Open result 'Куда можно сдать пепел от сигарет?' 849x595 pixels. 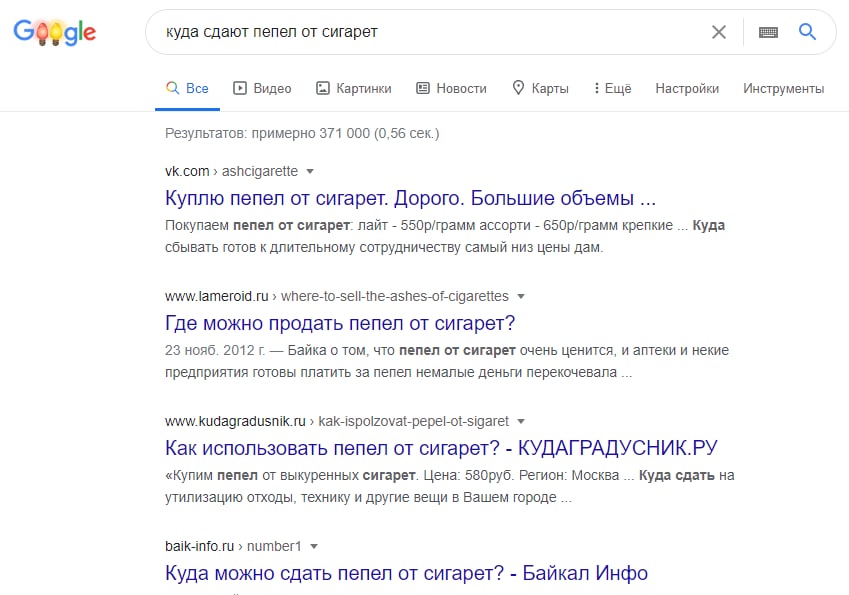click(406, 573)
